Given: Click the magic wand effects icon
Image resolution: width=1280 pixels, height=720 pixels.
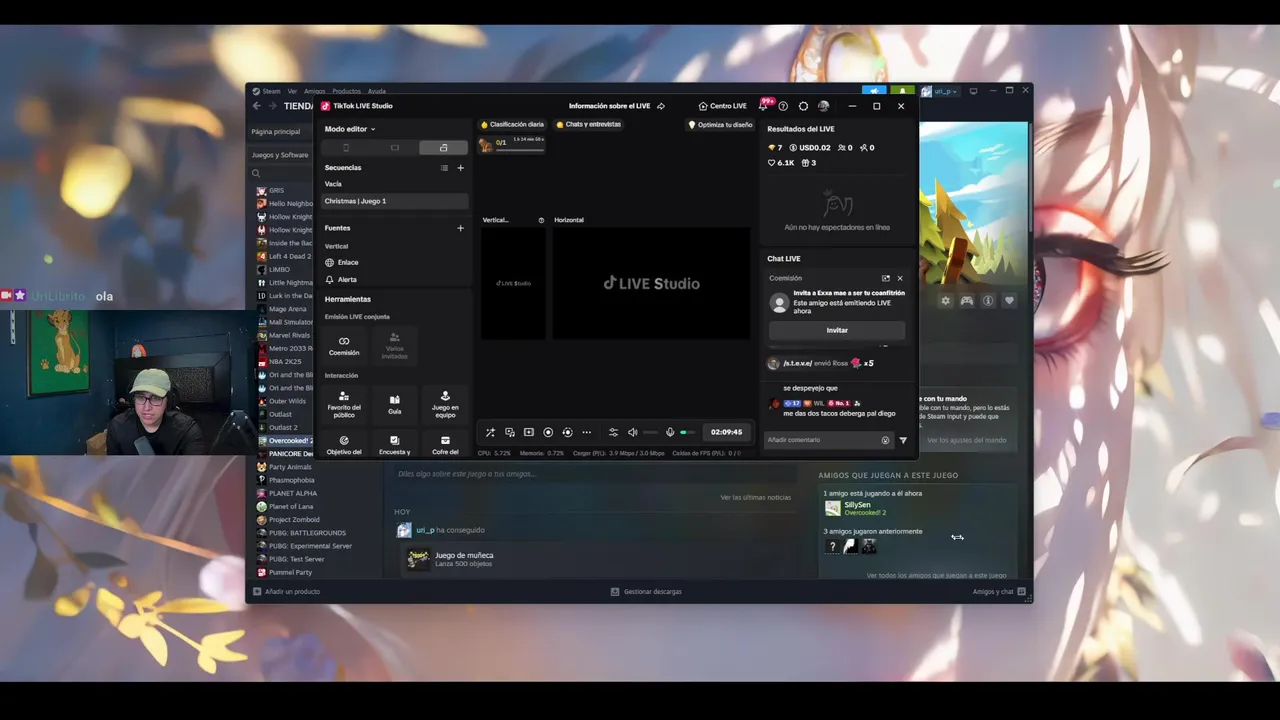Looking at the screenshot, I should pos(490,432).
